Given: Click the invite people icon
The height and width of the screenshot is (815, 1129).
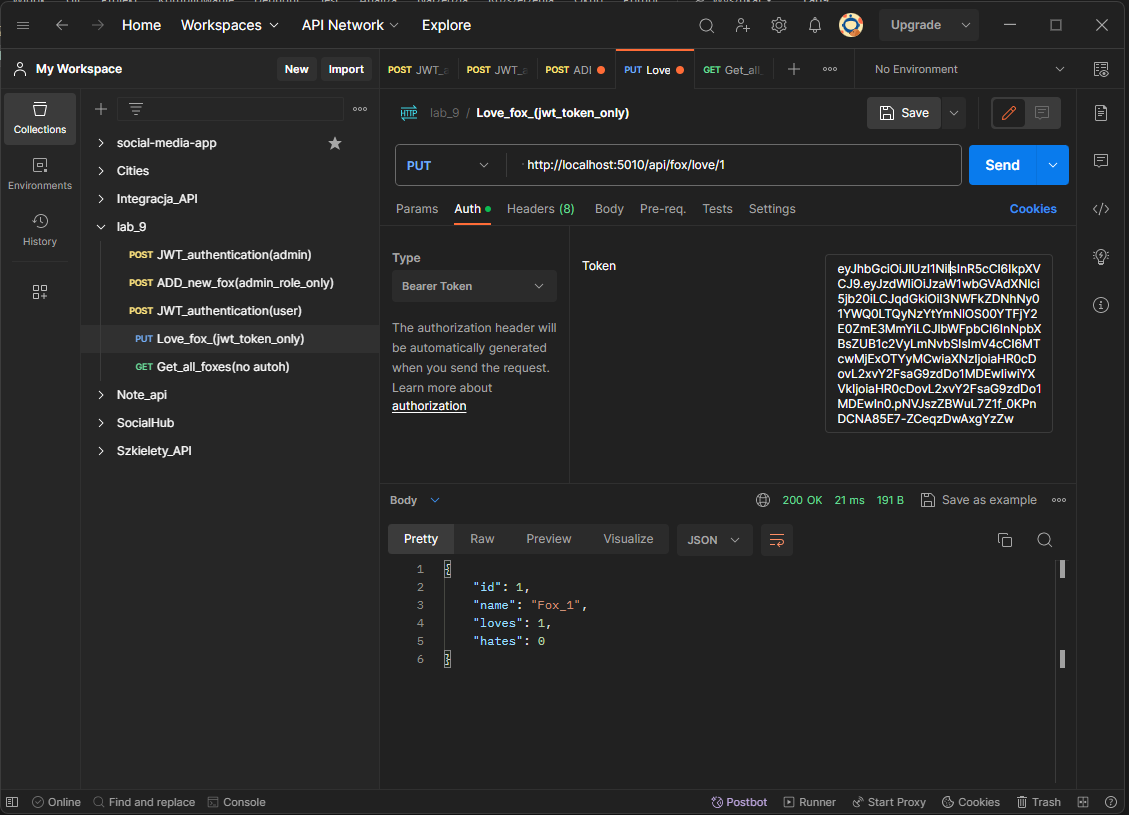Looking at the screenshot, I should point(742,25).
